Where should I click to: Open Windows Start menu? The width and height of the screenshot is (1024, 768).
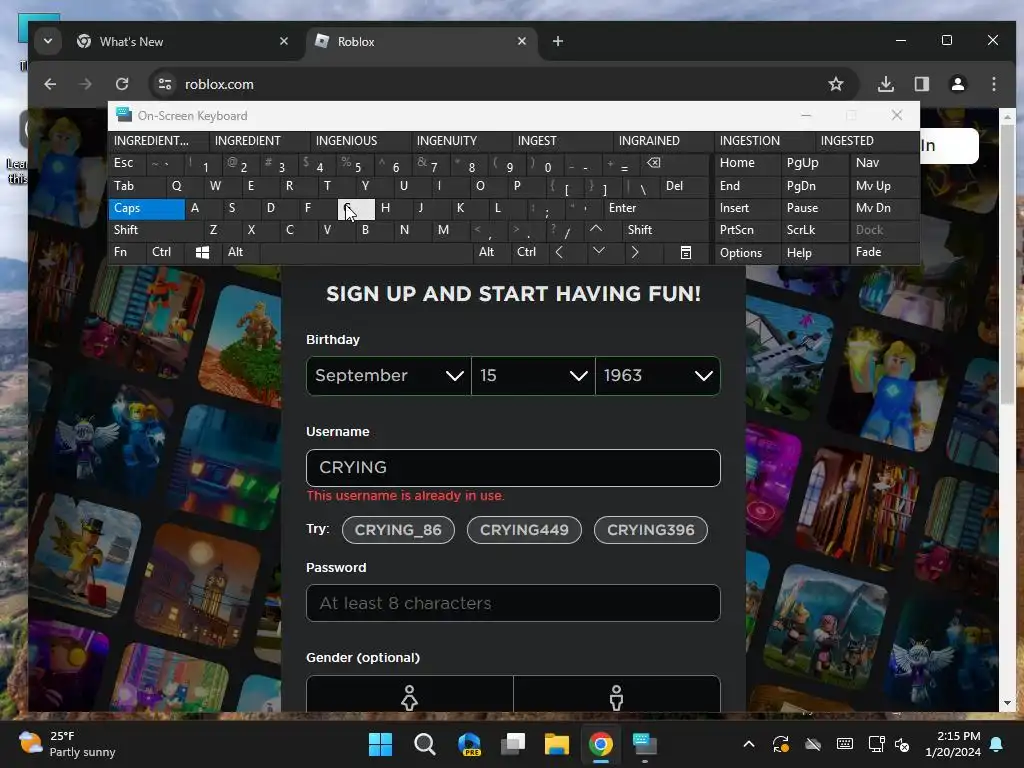tap(380, 744)
